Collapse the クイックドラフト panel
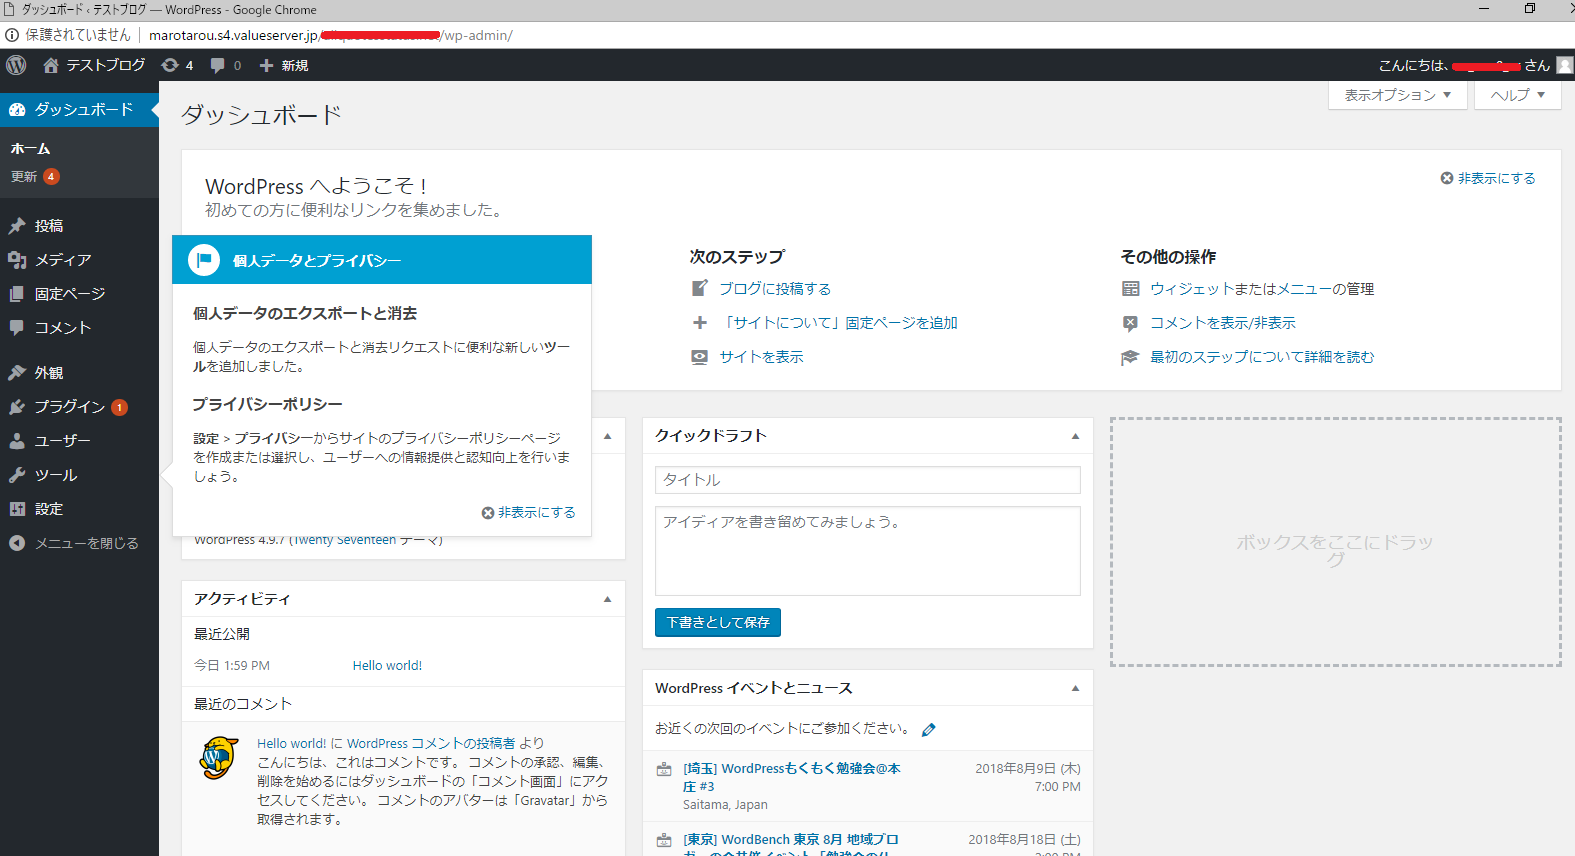Image resolution: width=1575 pixels, height=856 pixels. coord(1076,436)
